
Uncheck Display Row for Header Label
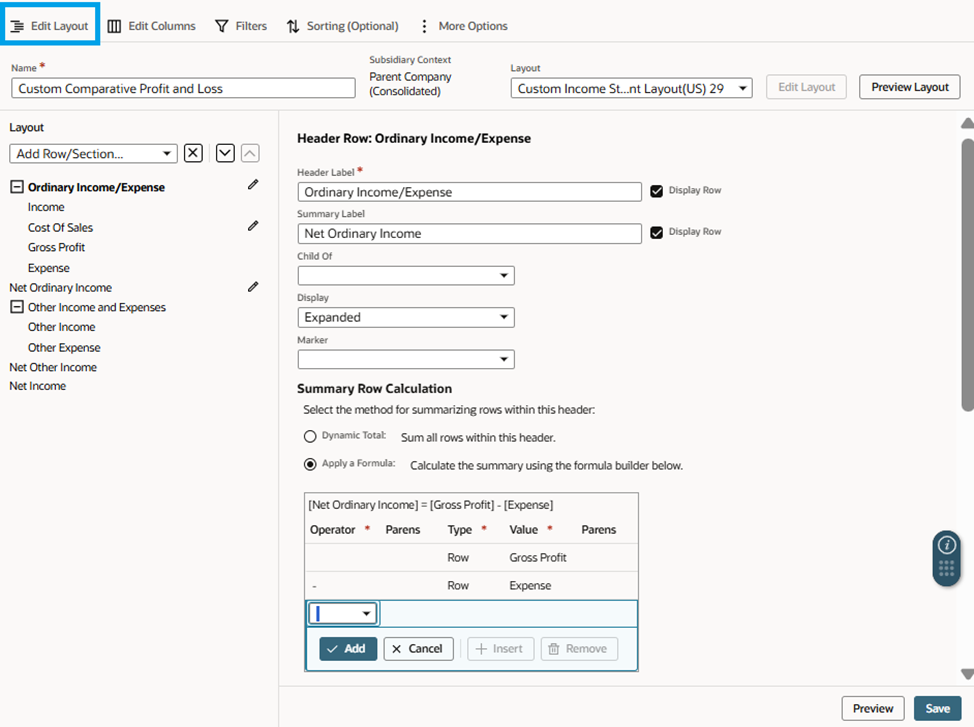[656, 191]
